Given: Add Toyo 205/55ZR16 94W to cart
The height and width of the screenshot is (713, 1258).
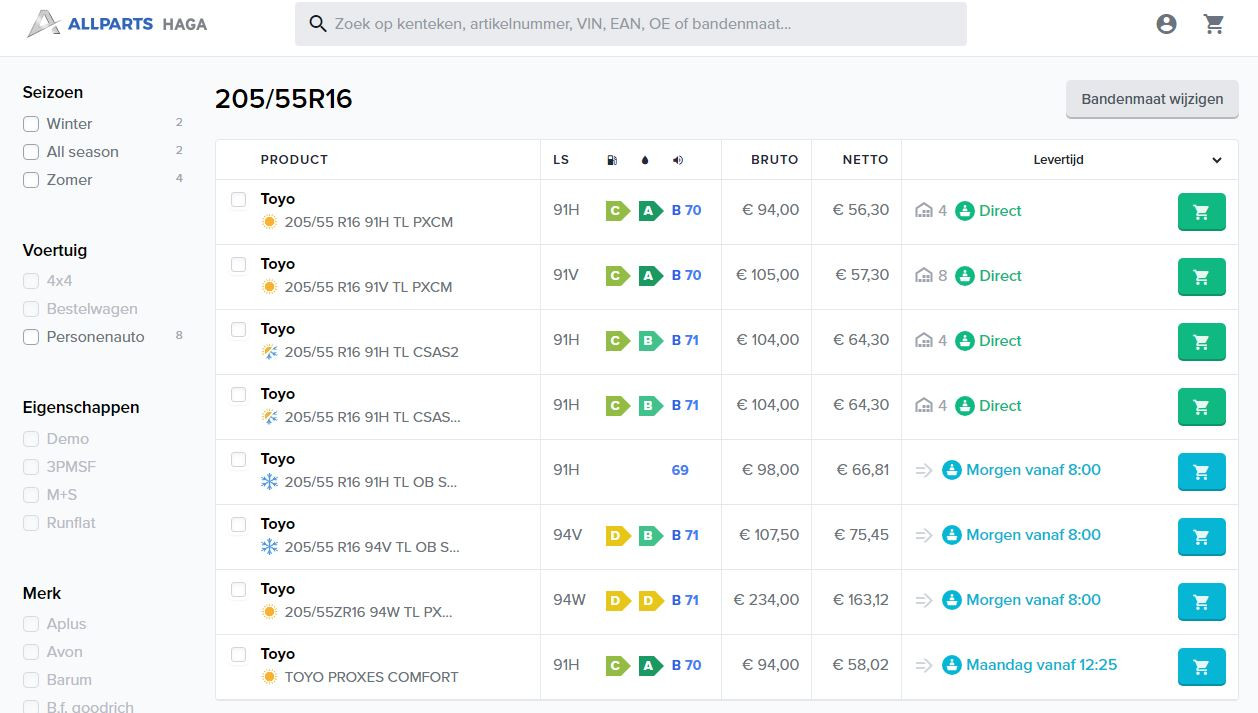Looking at the screenshot, I should tap(1201, 602).
